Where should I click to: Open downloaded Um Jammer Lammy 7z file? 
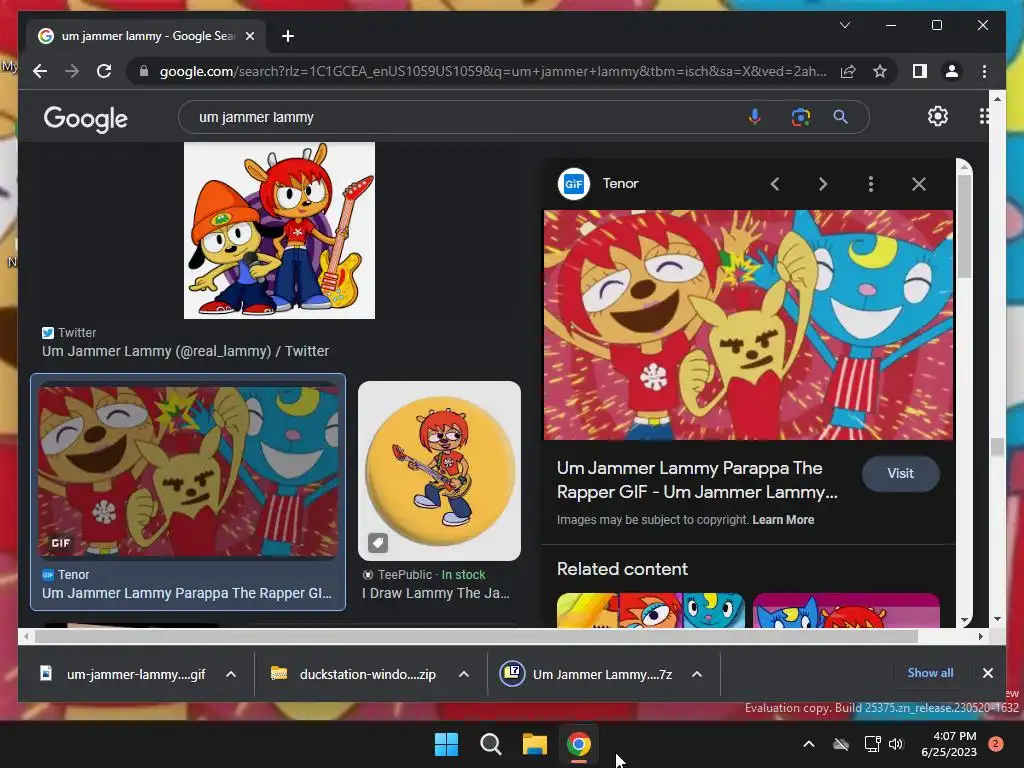pos(586,674)
